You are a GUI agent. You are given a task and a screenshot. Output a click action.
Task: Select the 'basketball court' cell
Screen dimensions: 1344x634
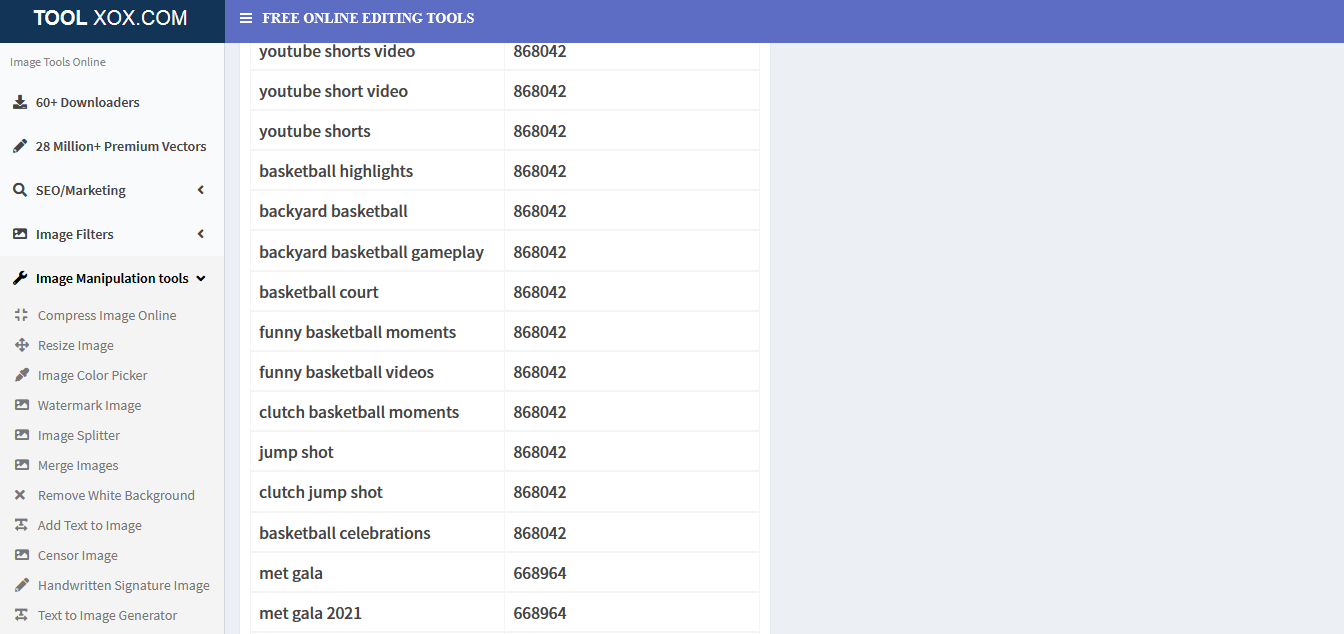coord(378,292)
